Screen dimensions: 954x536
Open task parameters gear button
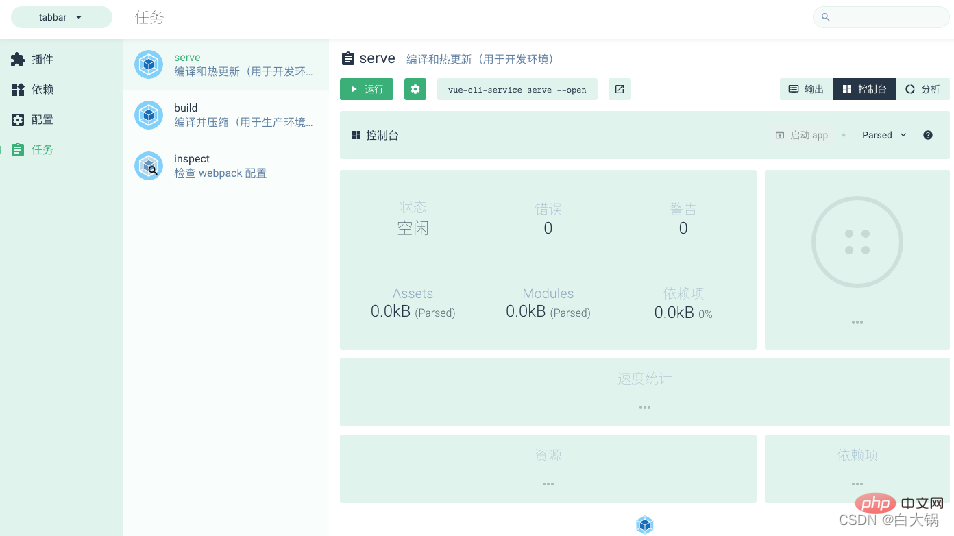coord(415,89)
